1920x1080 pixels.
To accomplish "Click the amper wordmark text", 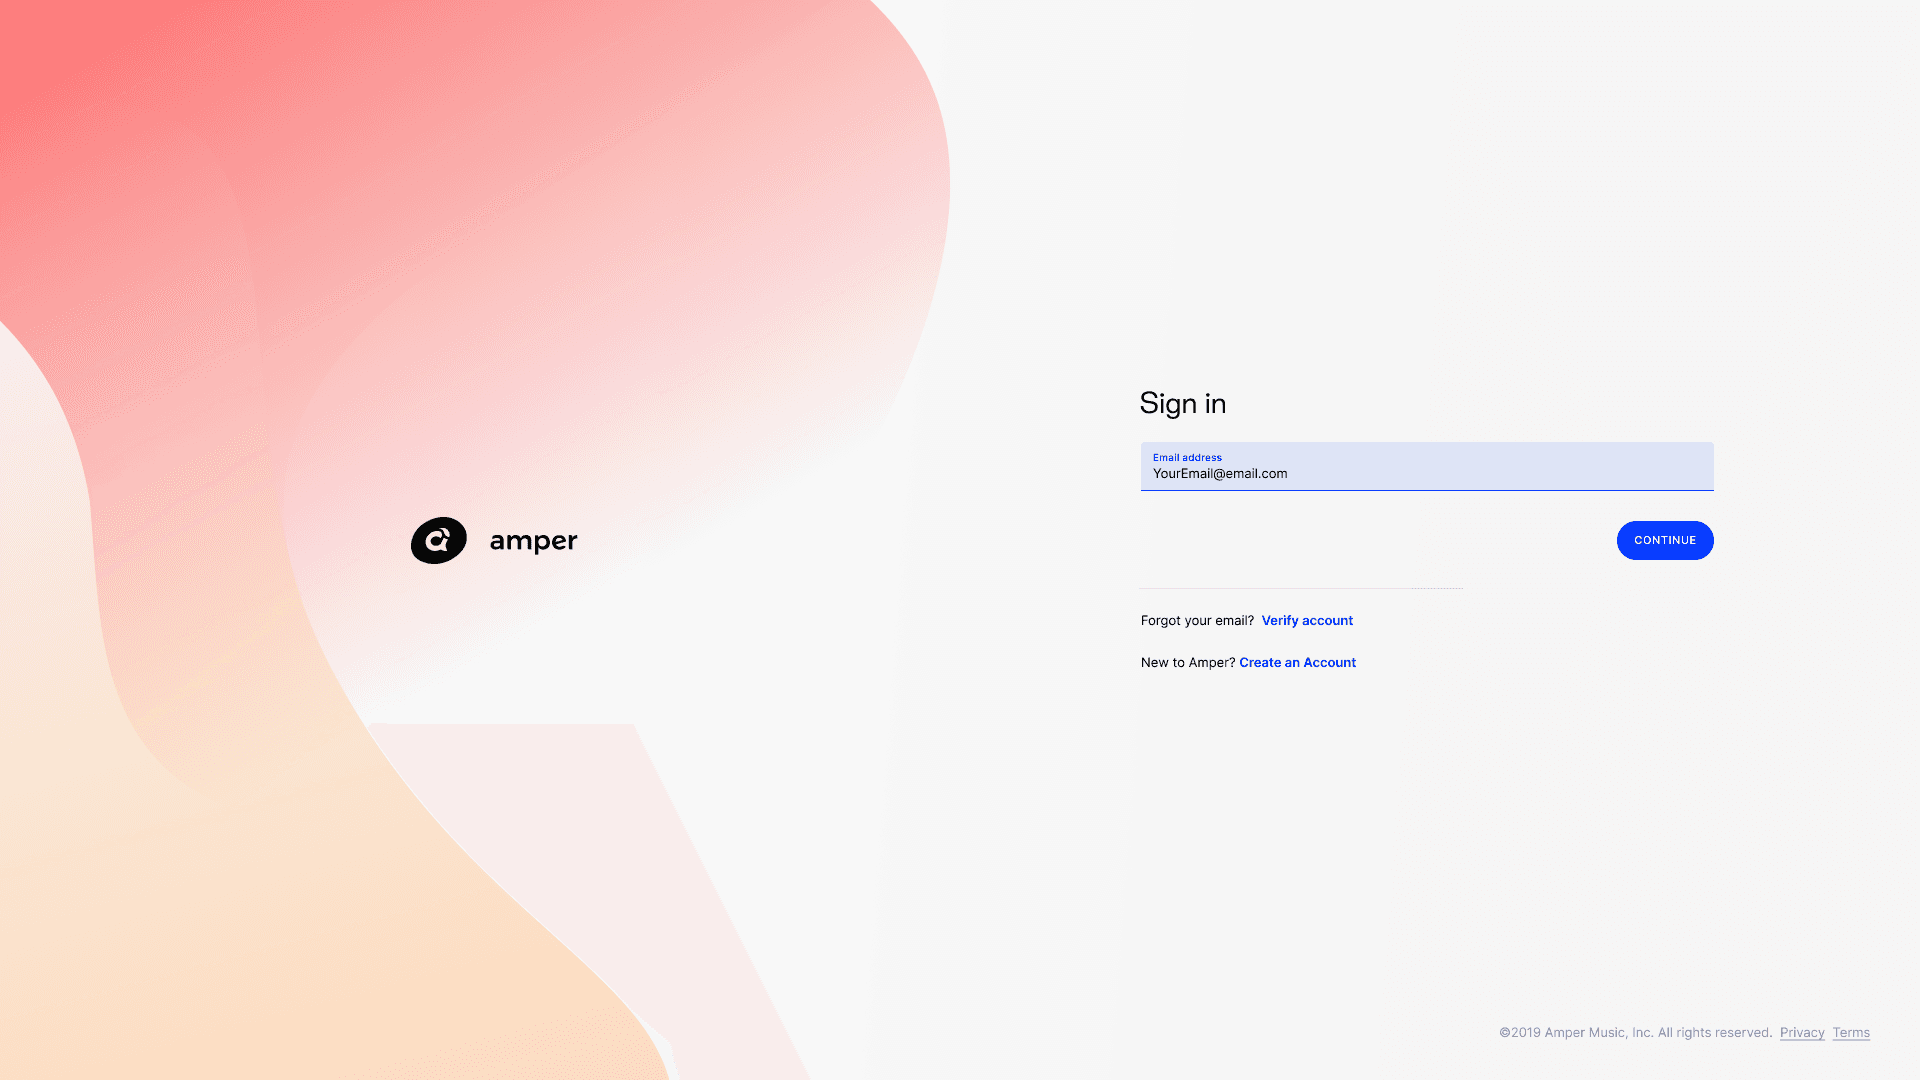I will (x=533, y=541).
